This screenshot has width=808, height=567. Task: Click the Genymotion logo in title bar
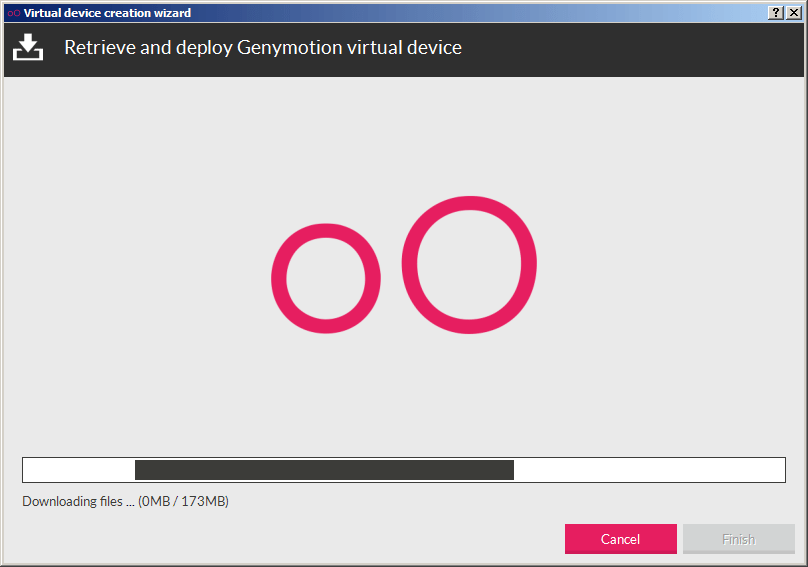pyautogui.click(x=14, y=13)
